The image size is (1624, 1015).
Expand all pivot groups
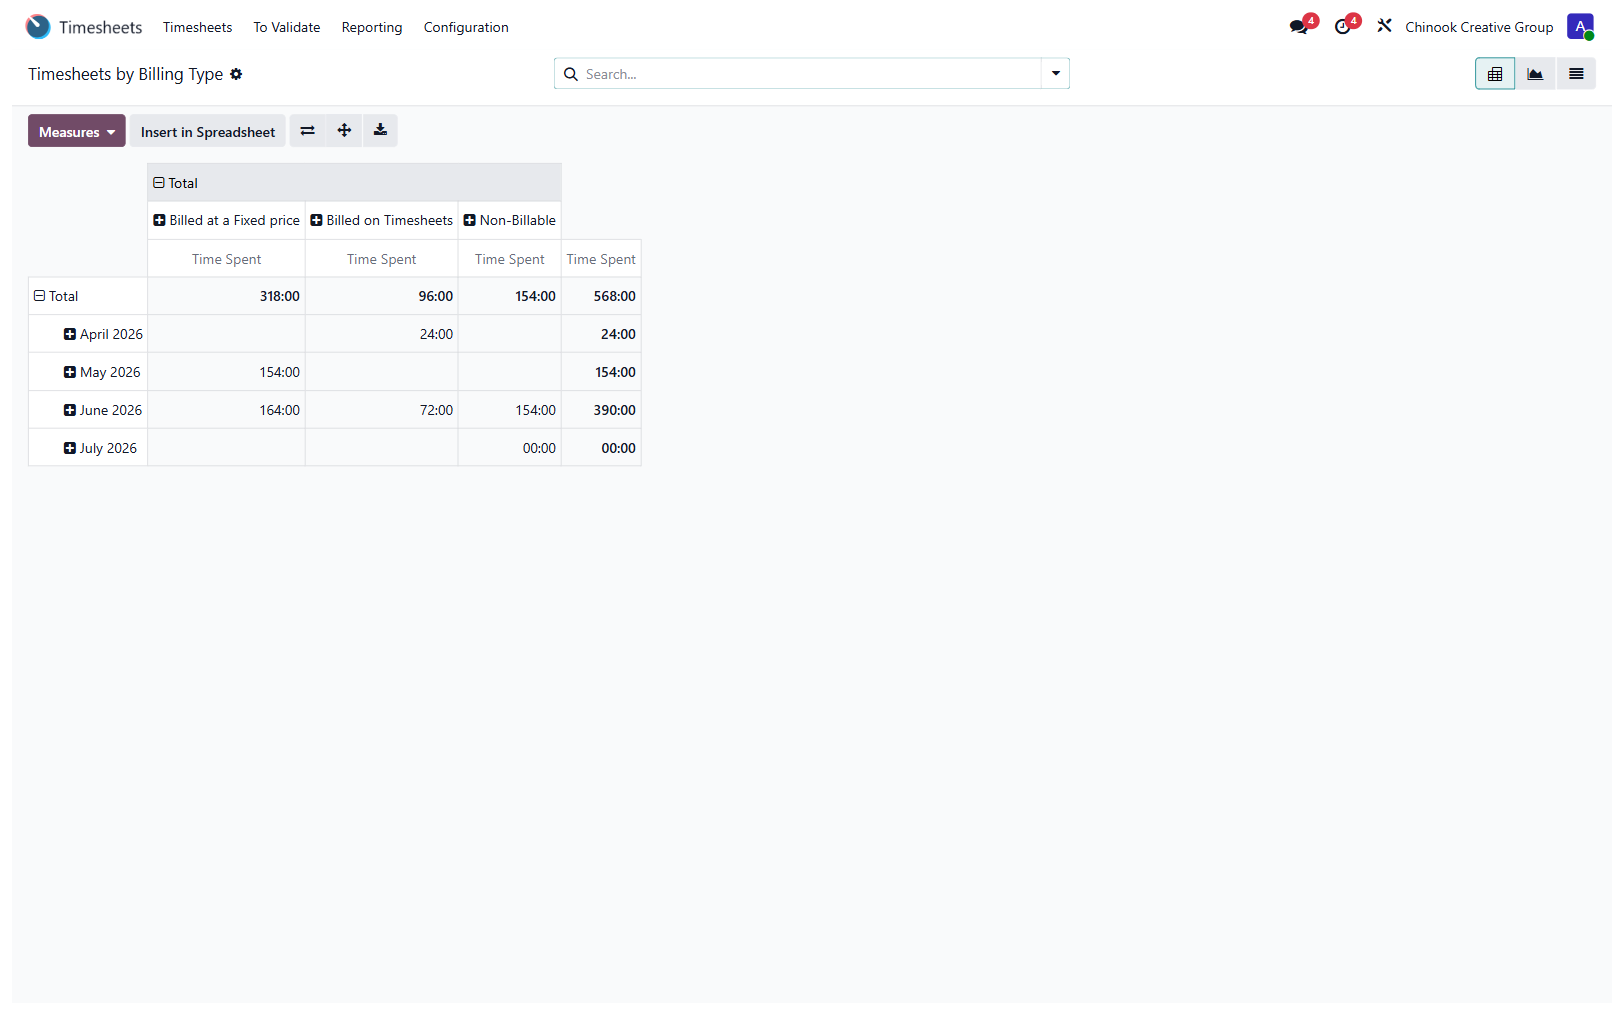344,131
